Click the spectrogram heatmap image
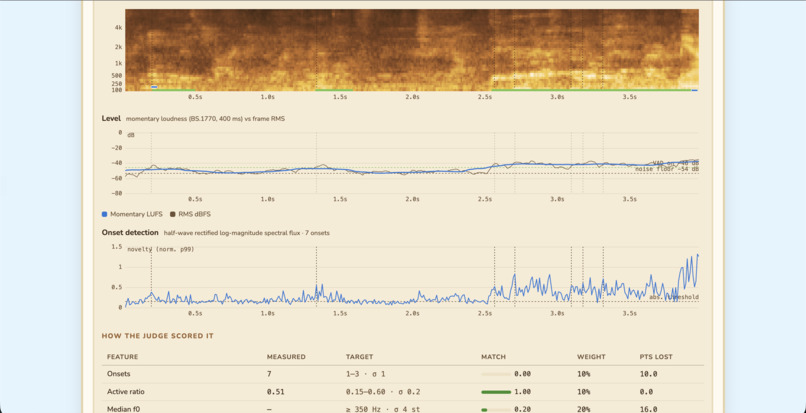 pyautogui.click(x=412, y=50)
